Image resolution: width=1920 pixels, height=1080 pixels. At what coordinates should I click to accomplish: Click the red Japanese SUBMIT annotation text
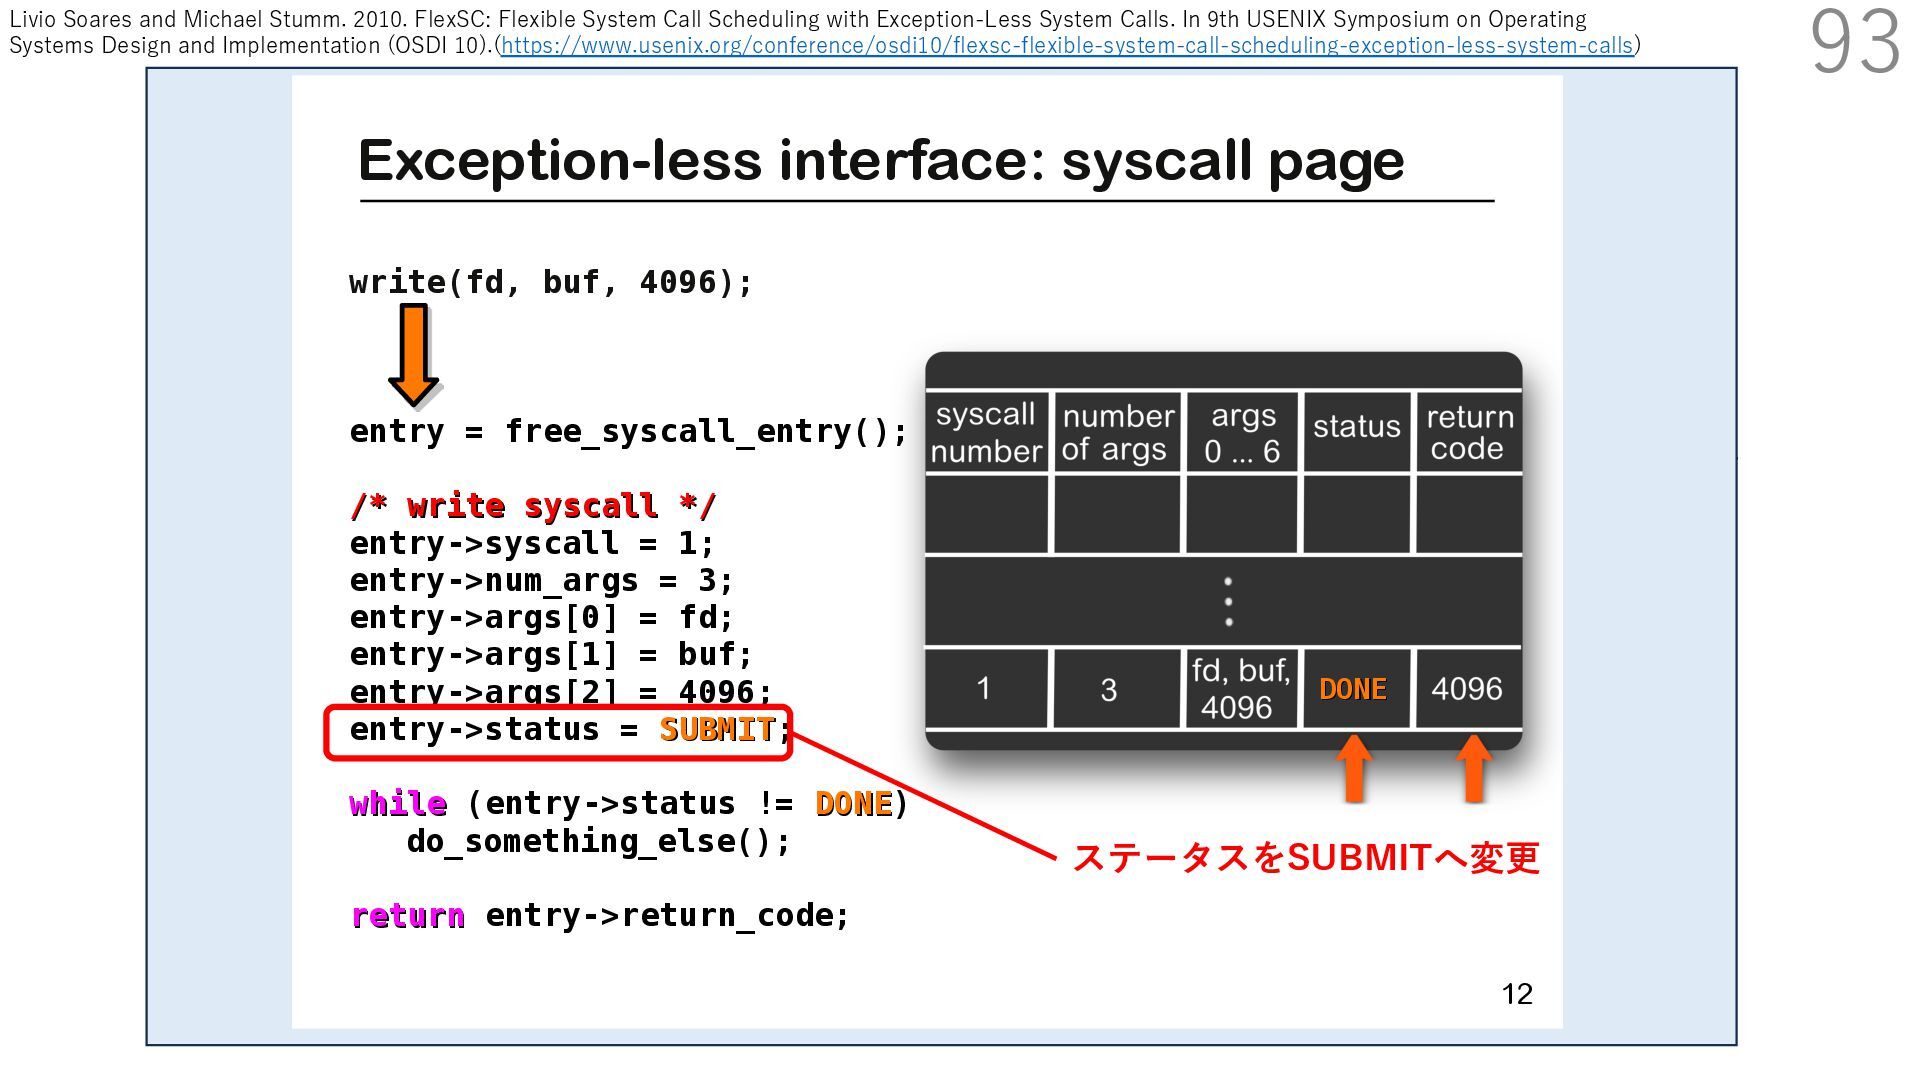point(1305,858)
